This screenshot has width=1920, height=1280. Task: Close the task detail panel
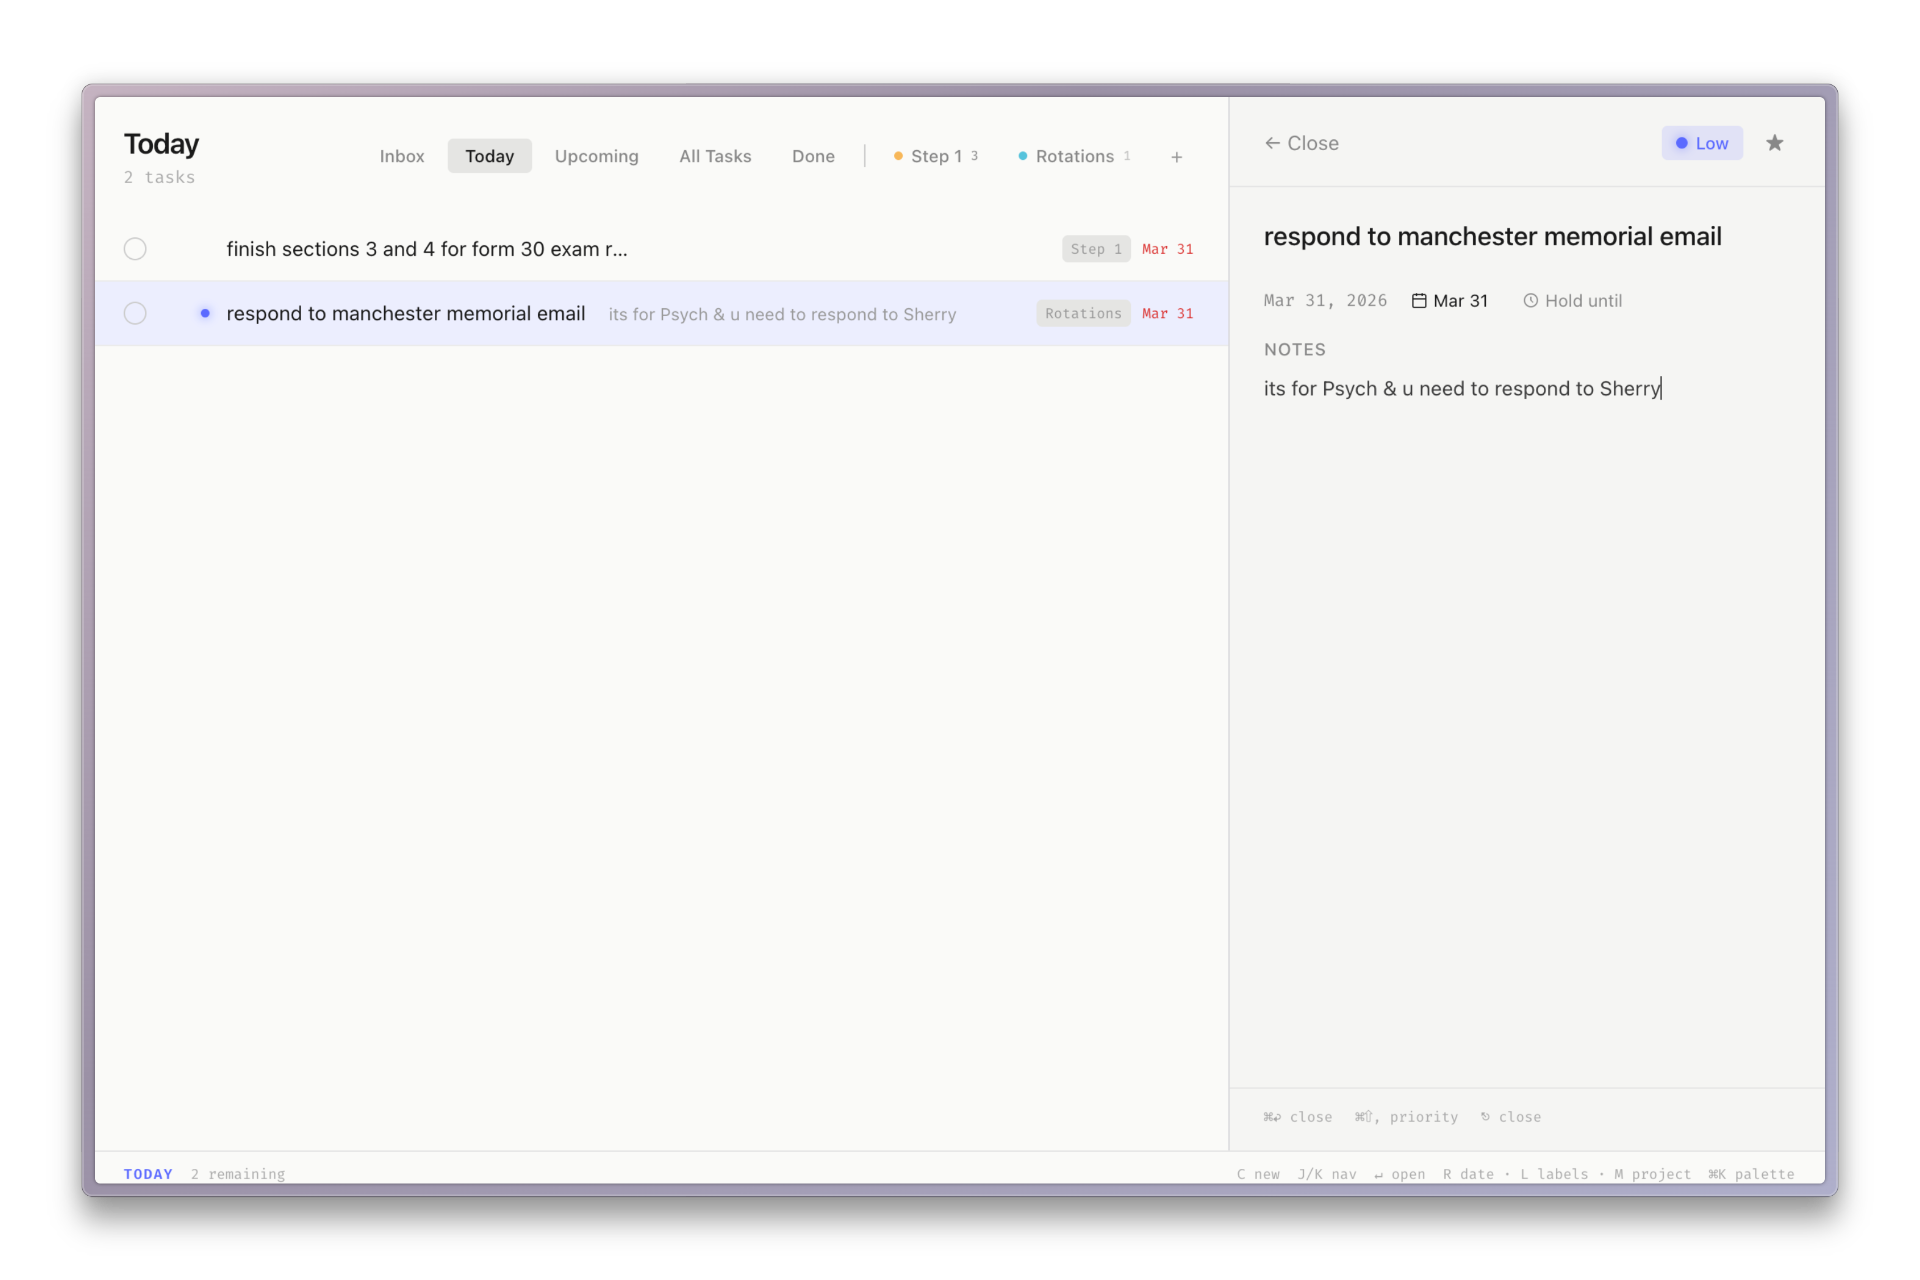click(x=1301, y=143)
